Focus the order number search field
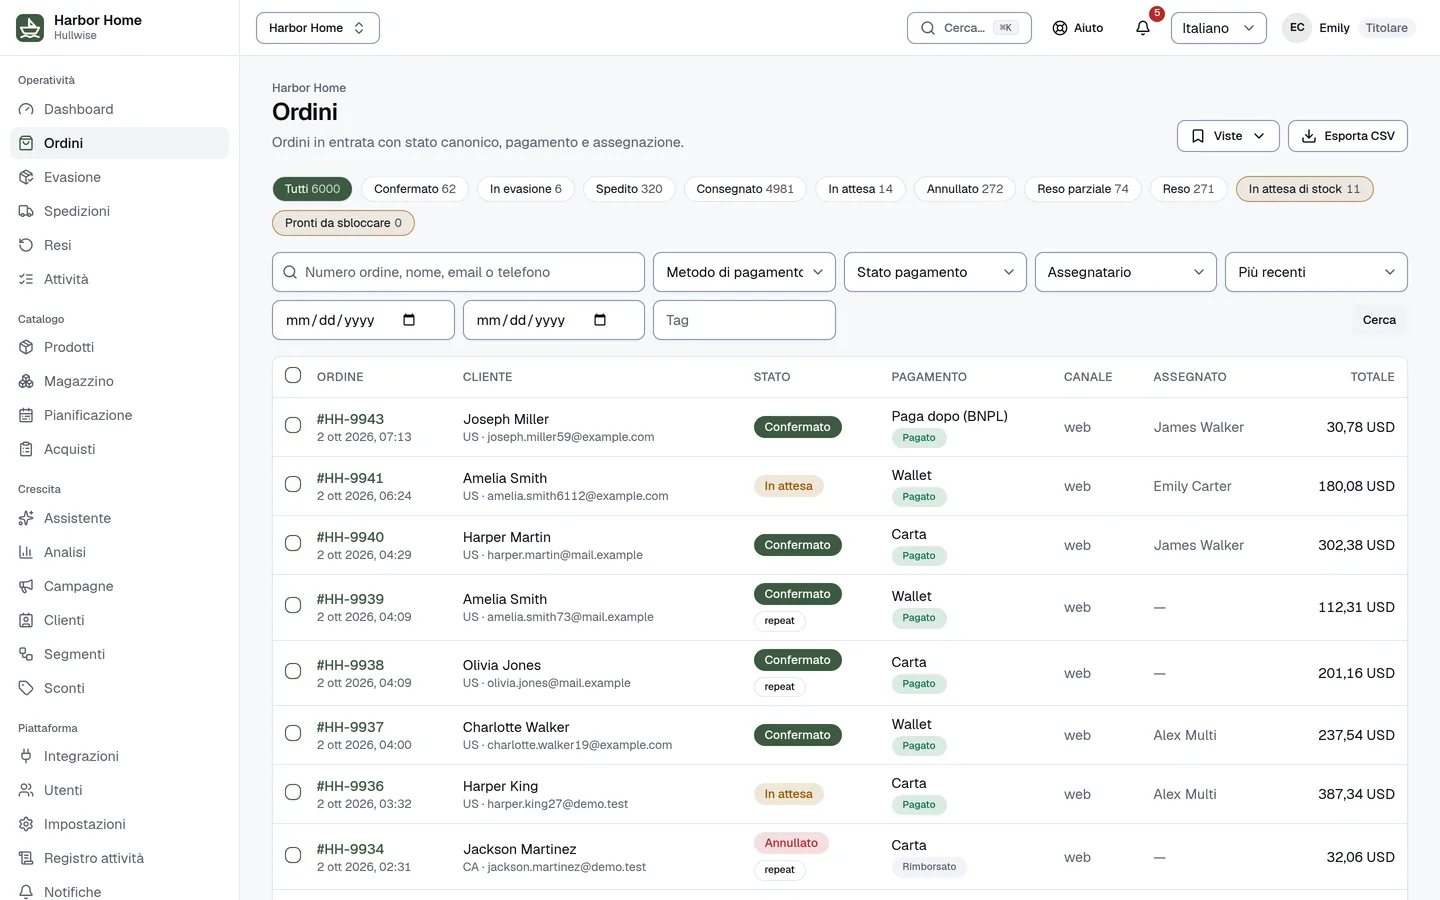Viewport: 1440px width, 900px height. [458, 272]
